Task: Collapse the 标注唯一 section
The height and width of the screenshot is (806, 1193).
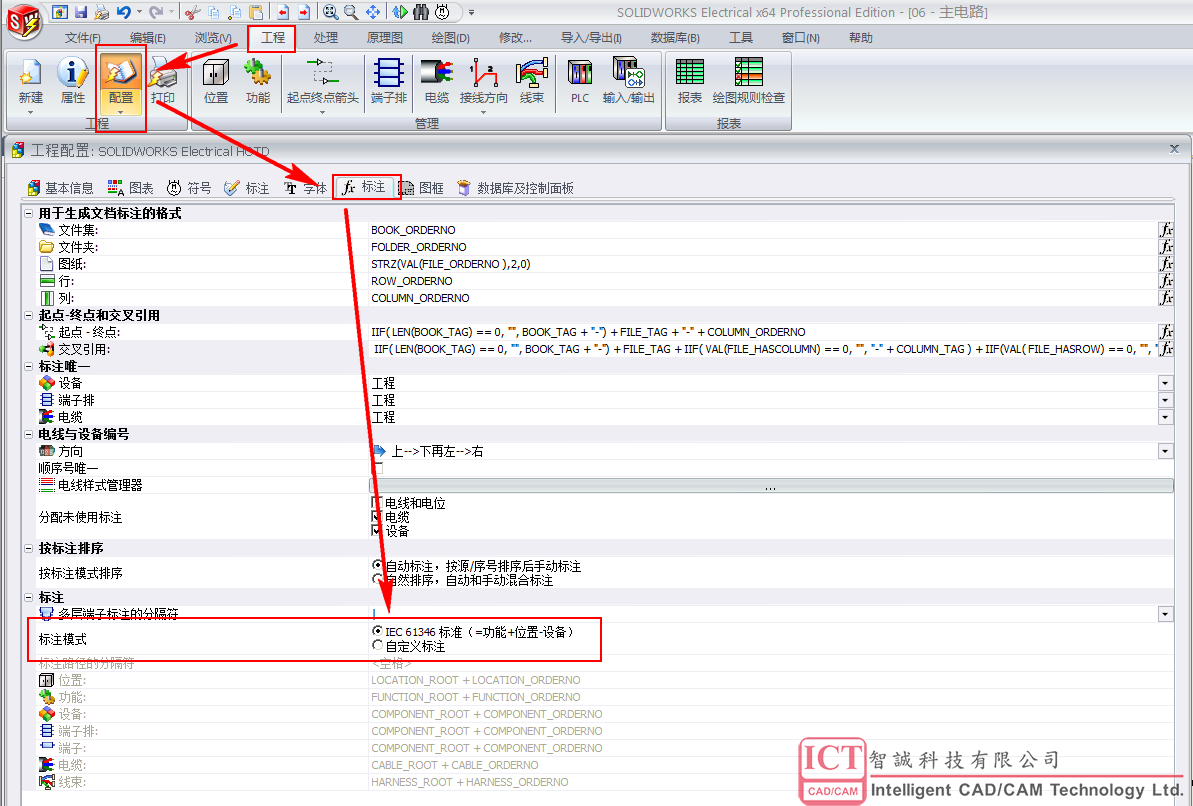Action: pyautogui.click(x=29, y=367)
